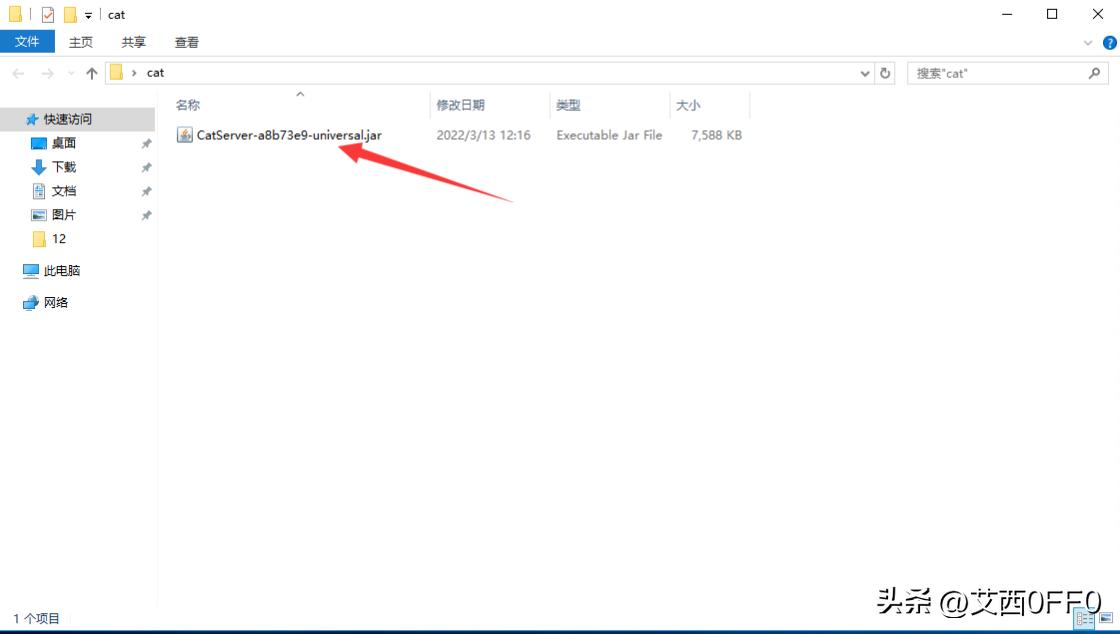Open the 网络 (Network) item in sidebar
This screenshot has height=634, width=1120.
[x=58, y=302]
